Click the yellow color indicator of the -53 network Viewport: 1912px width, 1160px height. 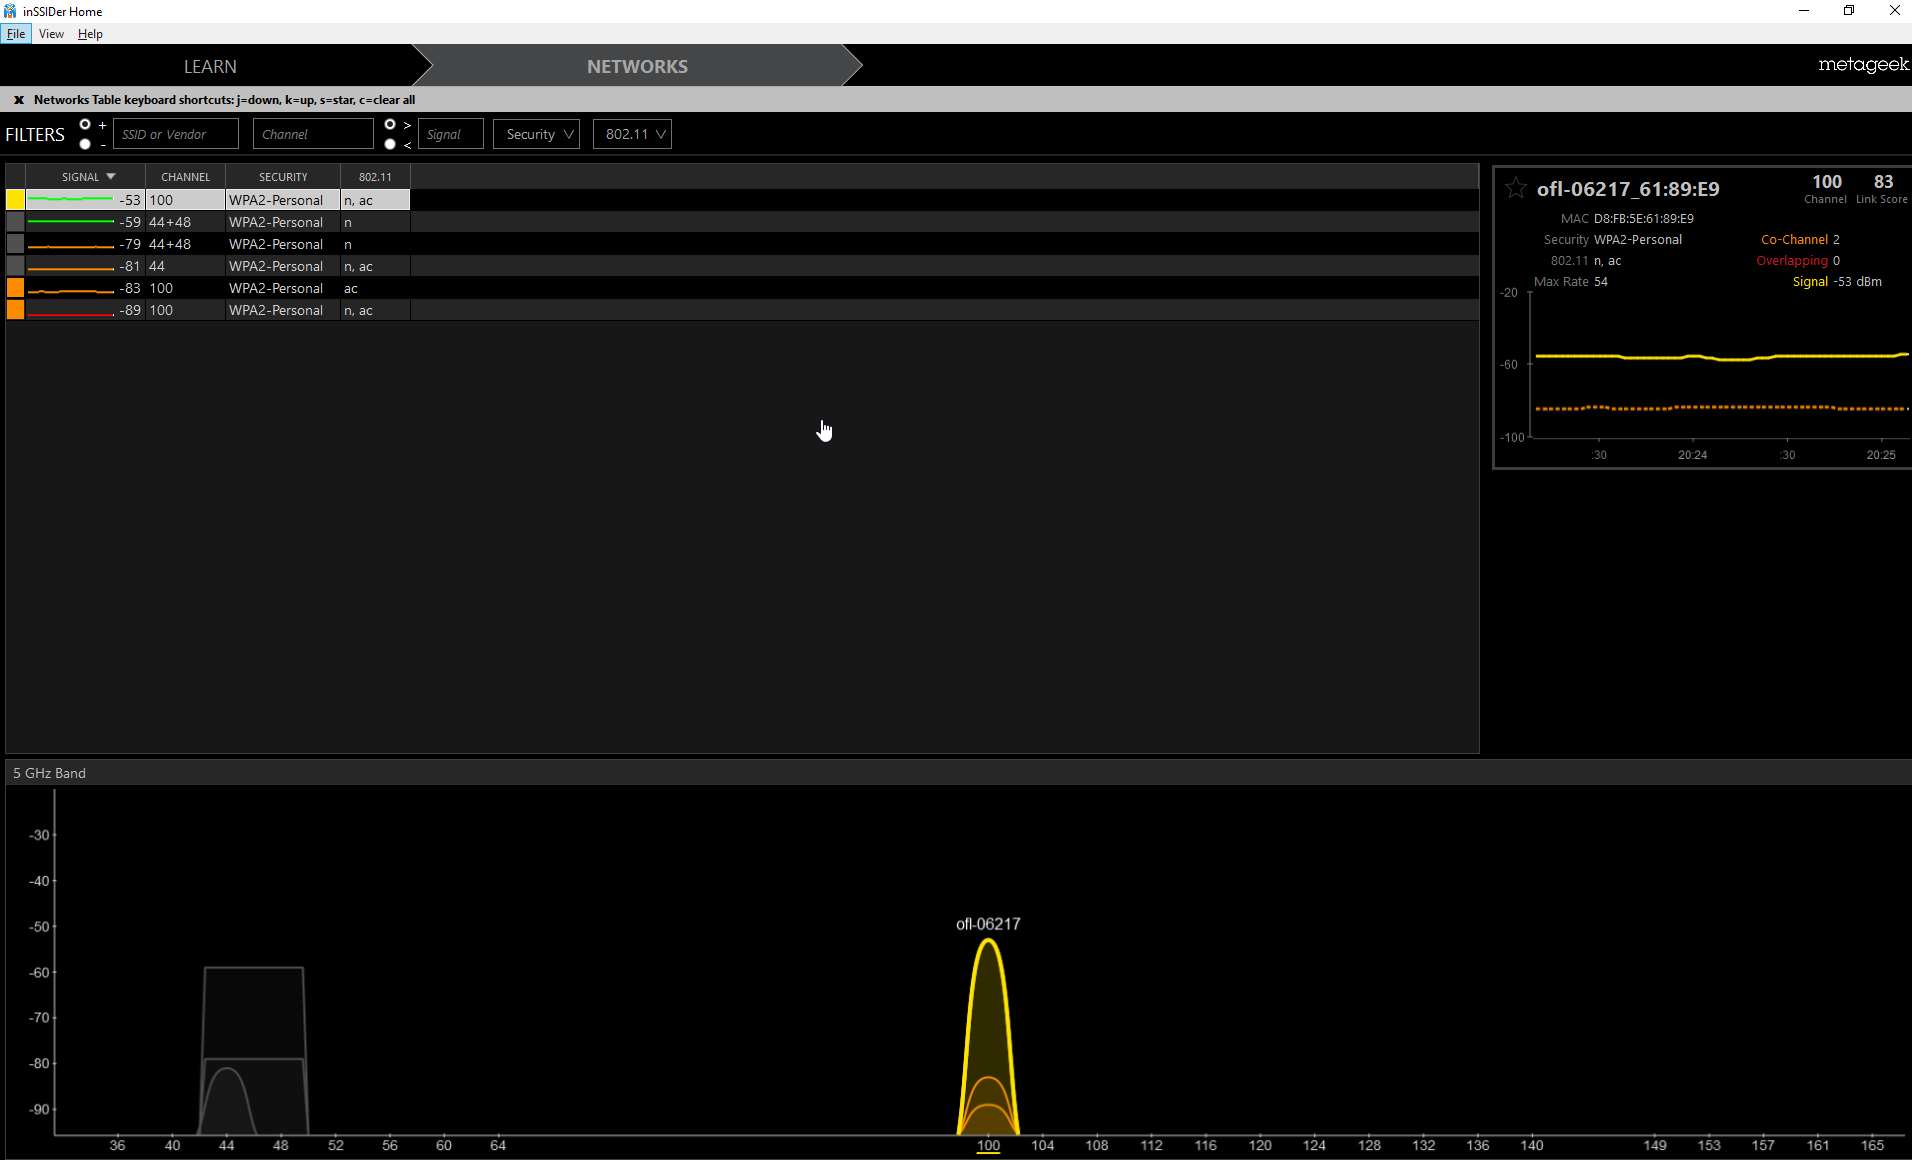[14, 199]
